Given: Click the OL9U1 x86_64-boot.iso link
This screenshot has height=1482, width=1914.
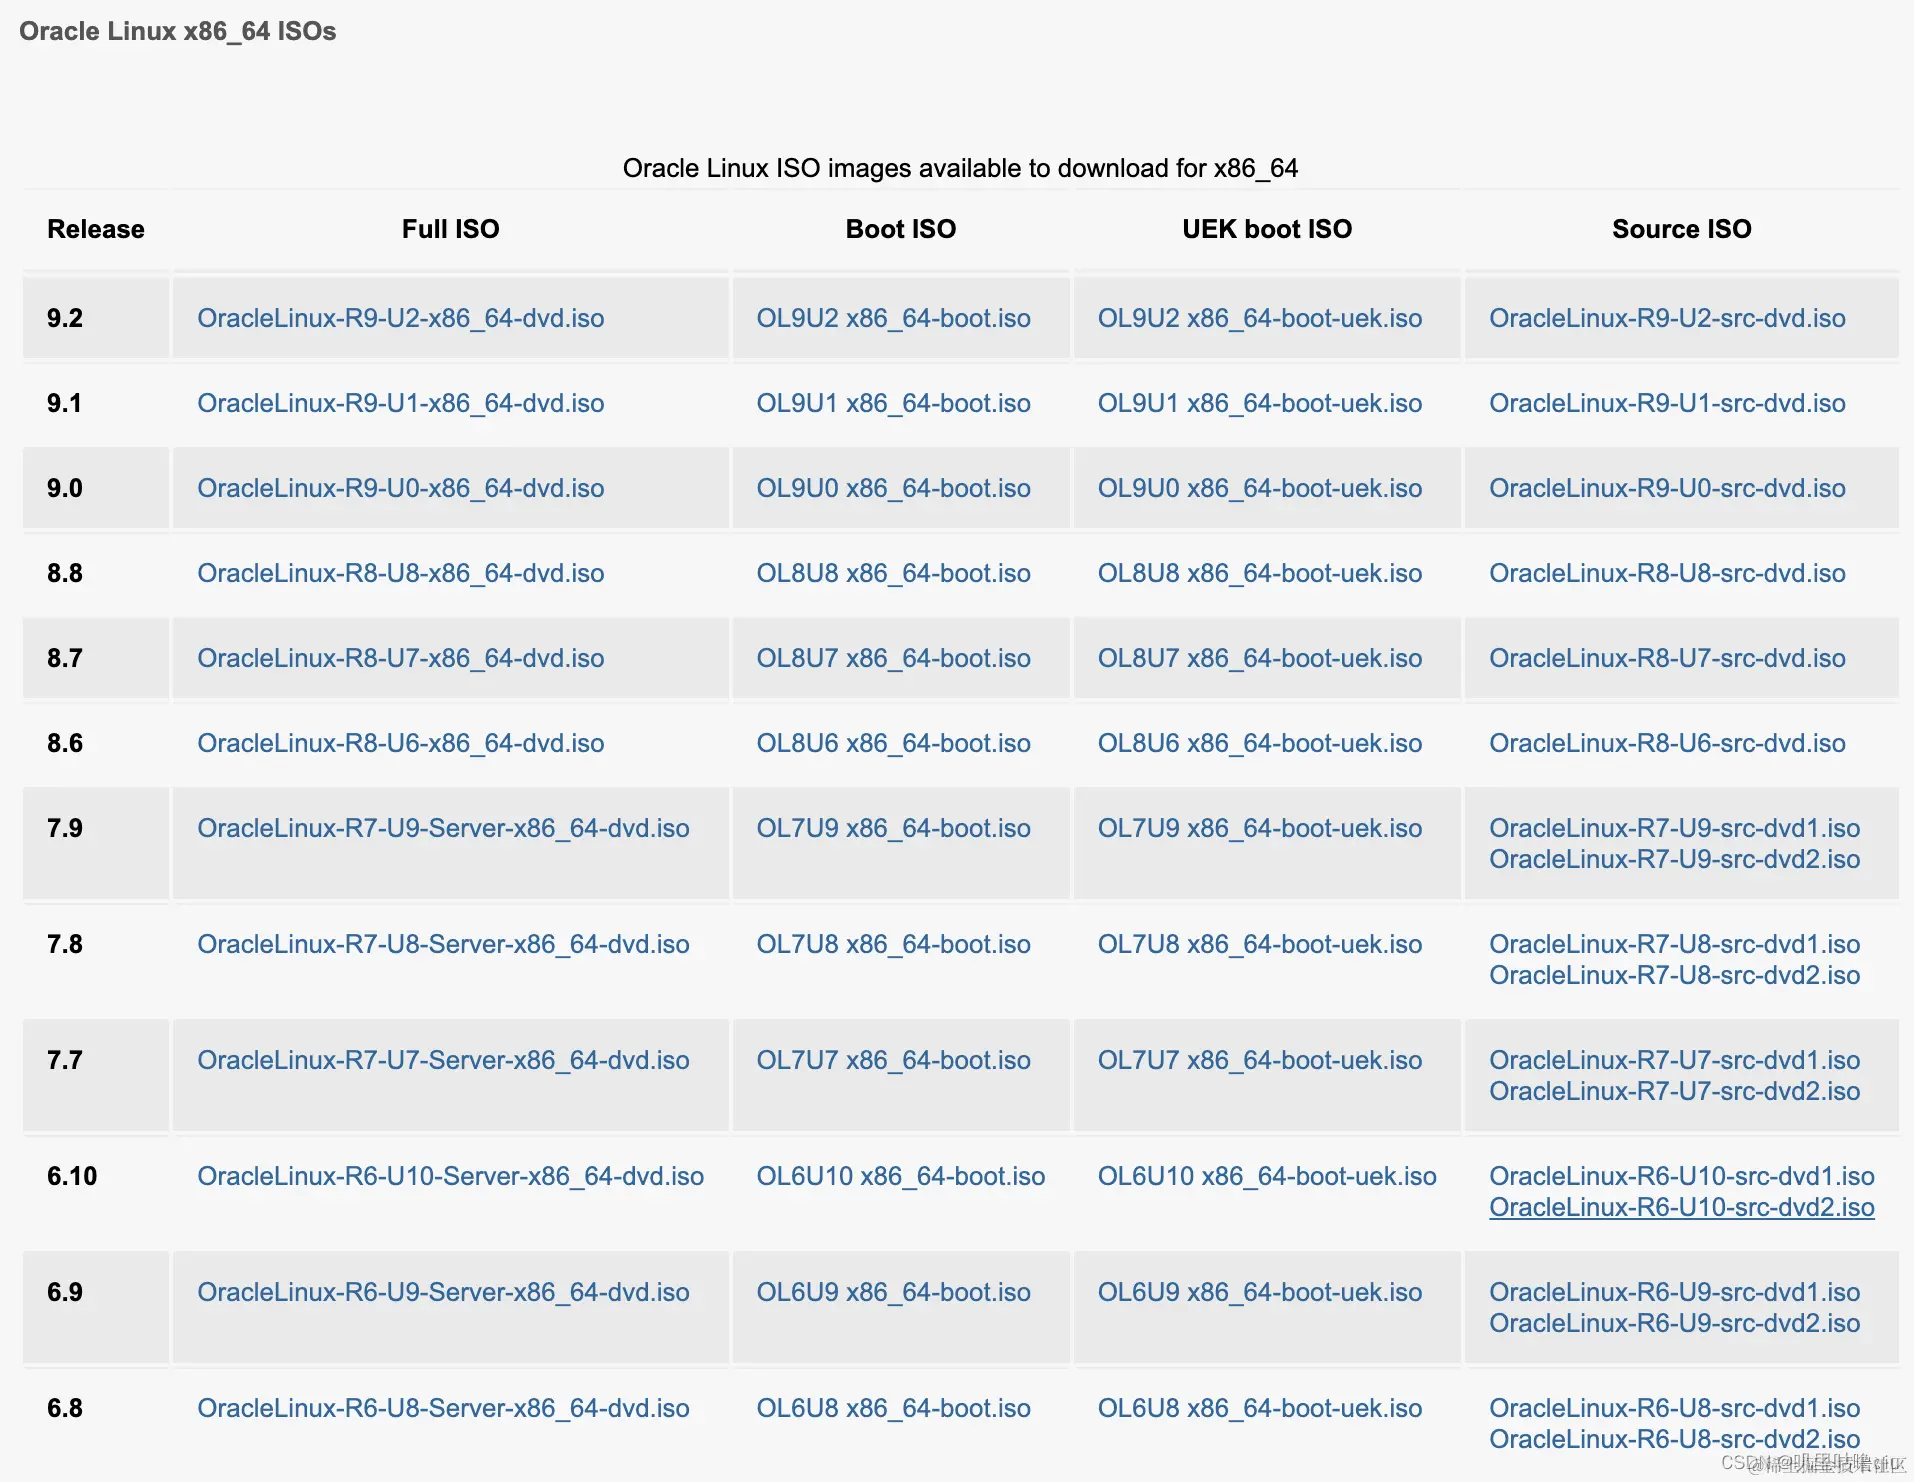Looking at the screenshot, I should (893, 403).
